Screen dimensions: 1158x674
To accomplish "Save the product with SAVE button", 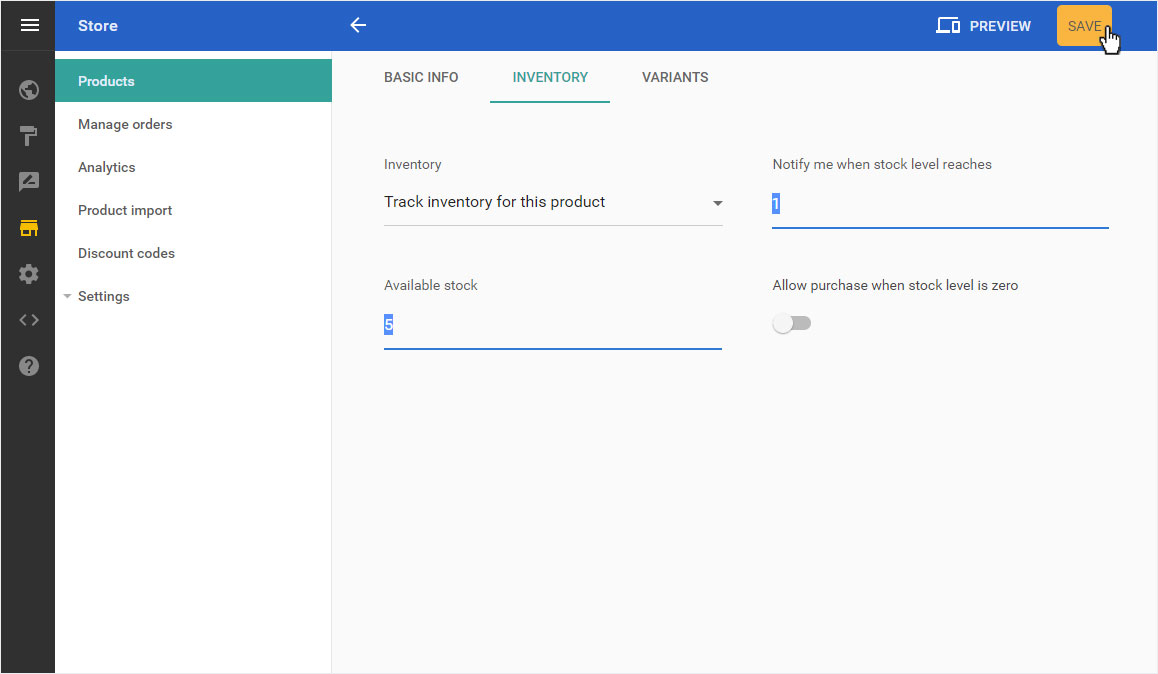I will point(1084,26).
